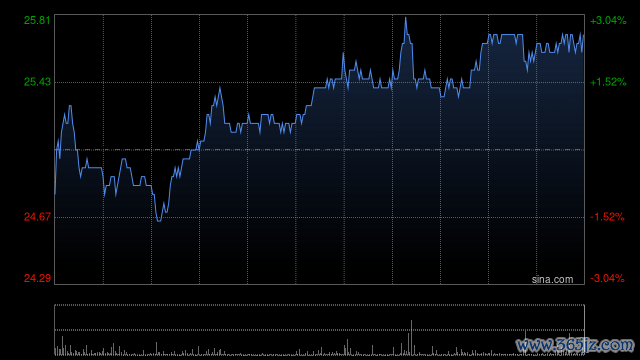The width and height of the screenshot is (640, 360).
Task: Click the +1.52% percentage label
Action: tap(608, 82)
